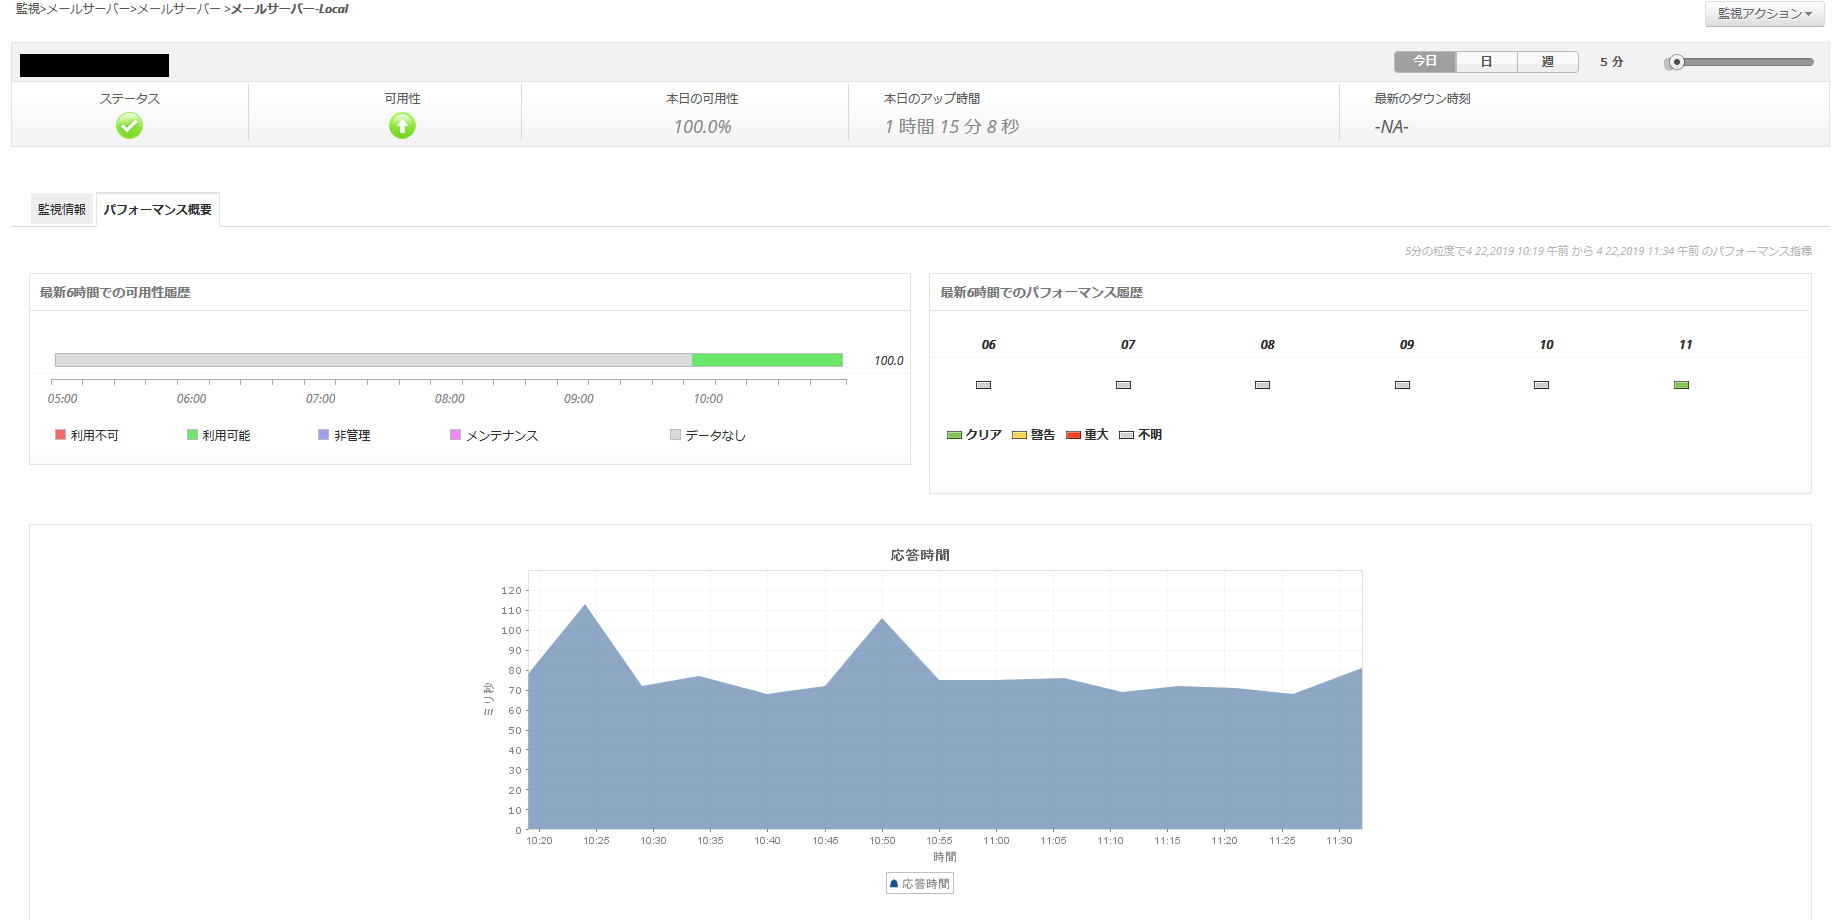This screenshot has height=920, width=1832.
Task: Click the gray hour 10 performance indicator
Action: click(x=1541, y=385)
